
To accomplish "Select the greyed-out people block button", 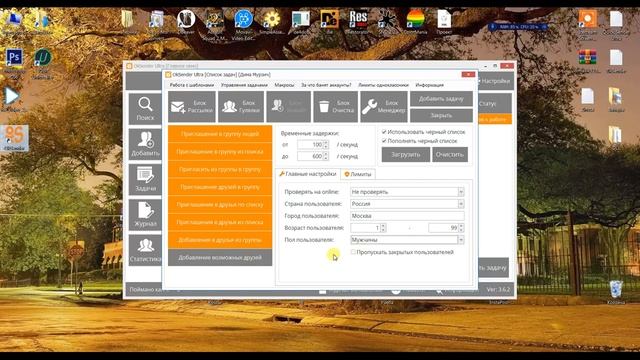I will point(289,107).
